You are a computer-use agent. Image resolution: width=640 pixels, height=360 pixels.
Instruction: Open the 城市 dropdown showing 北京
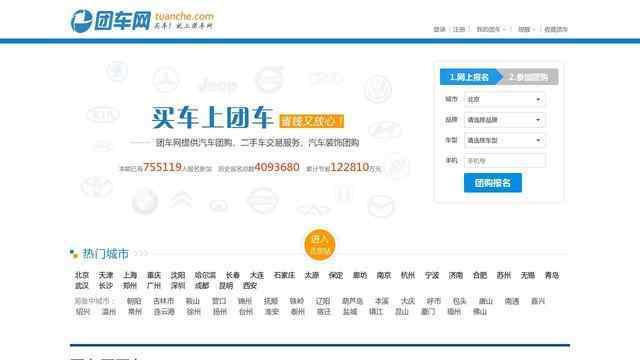coord(504,99)
